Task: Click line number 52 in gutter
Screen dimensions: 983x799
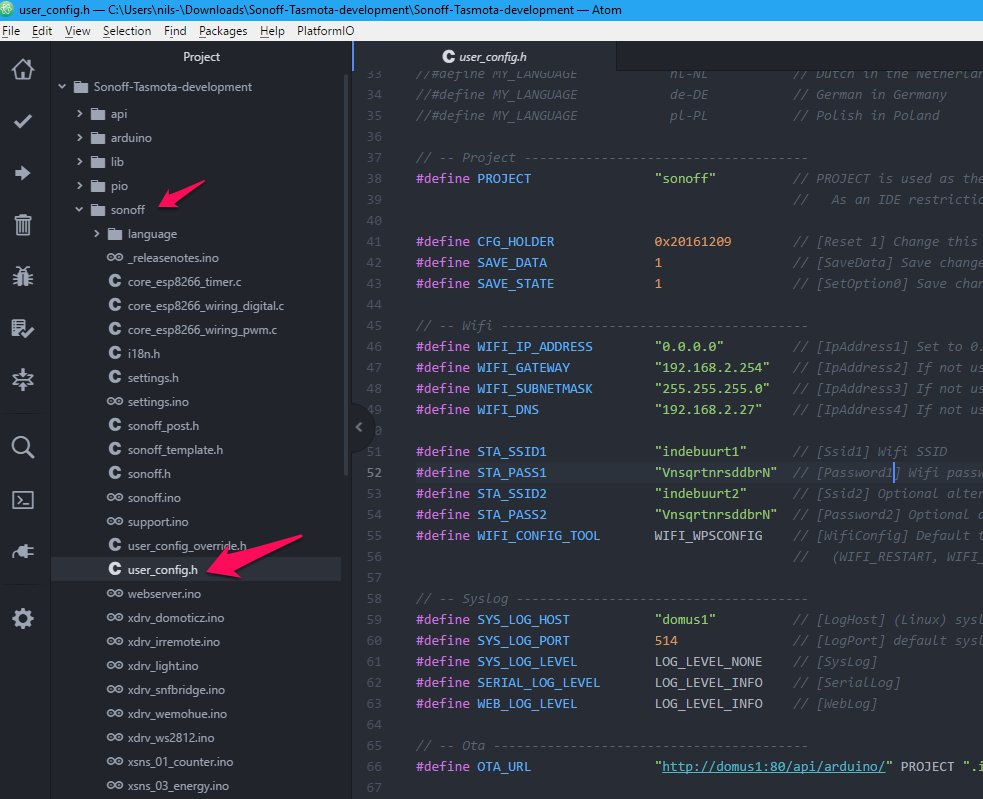Action: [374, 472]
